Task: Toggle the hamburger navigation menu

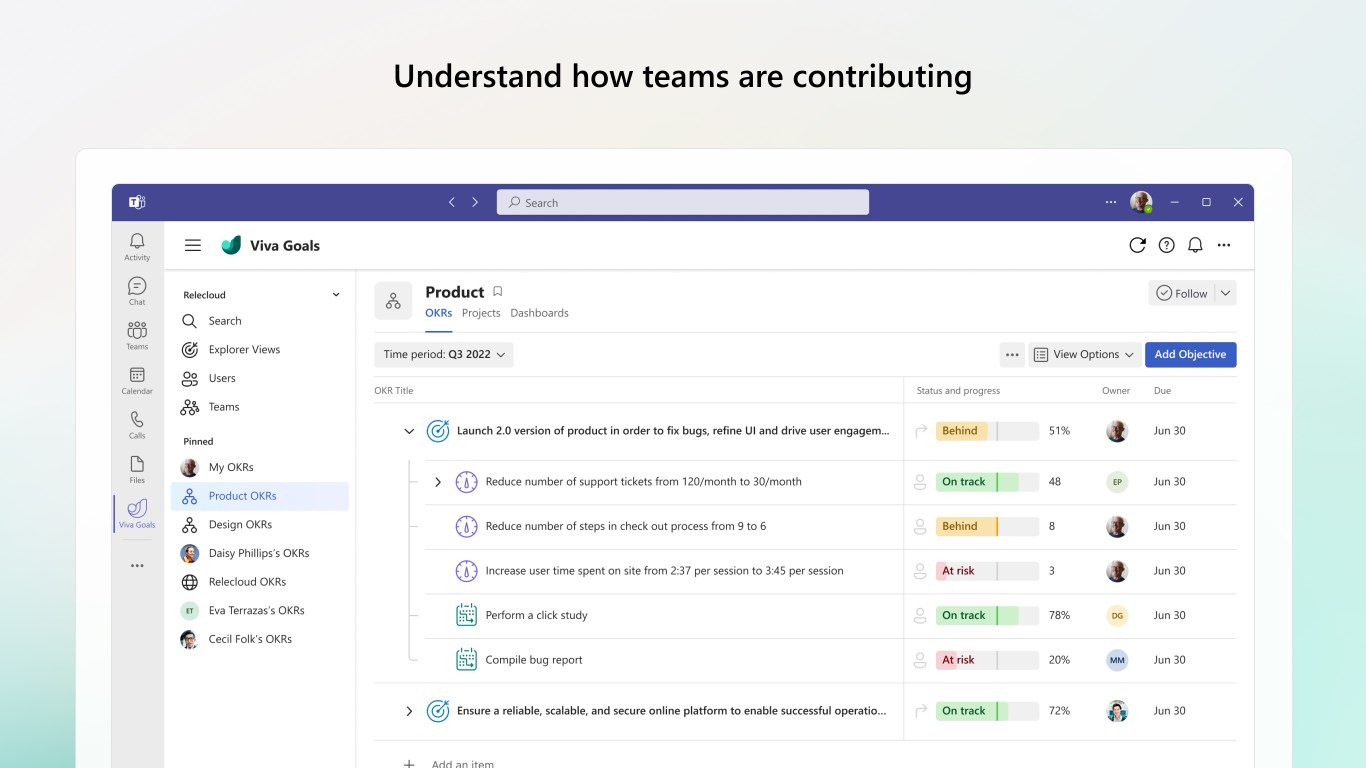Action: click(193, 245)
